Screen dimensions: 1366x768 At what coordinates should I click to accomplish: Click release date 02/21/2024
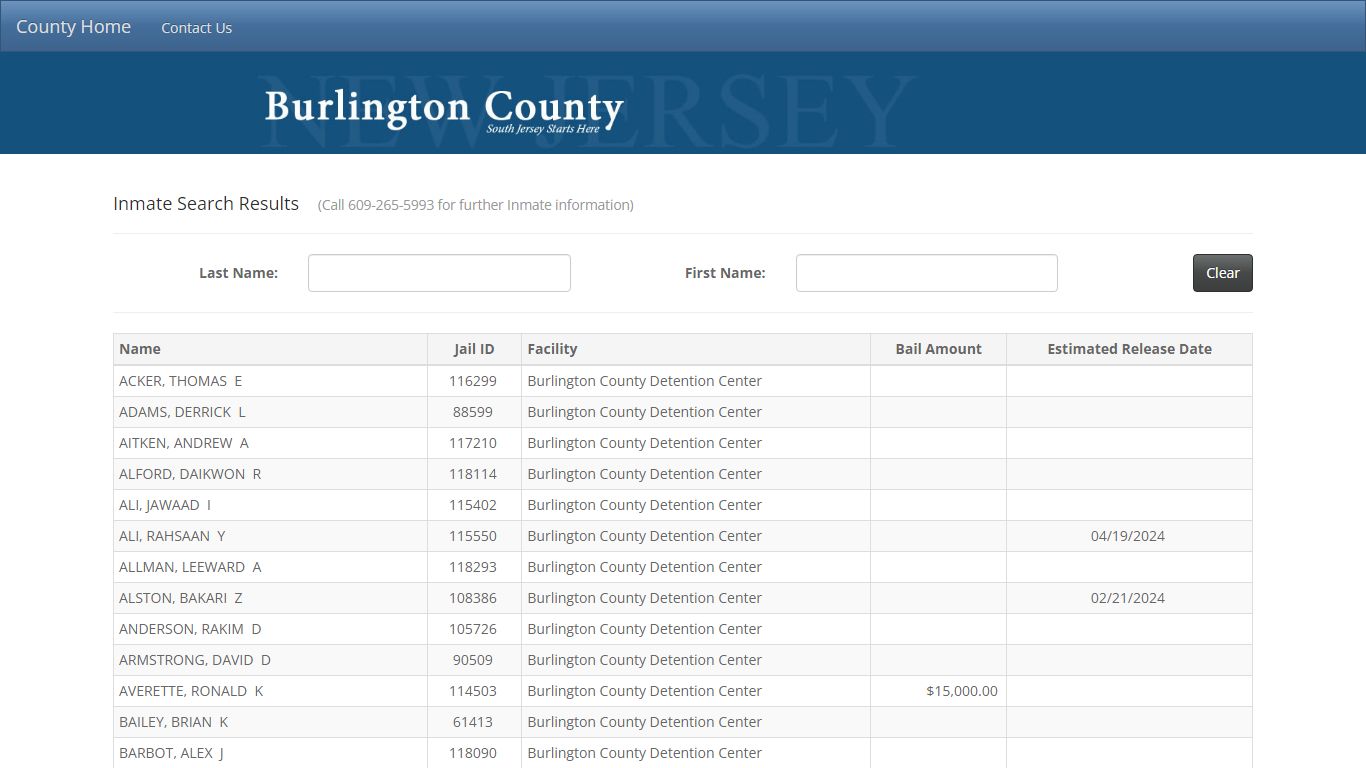[1128, 598]
